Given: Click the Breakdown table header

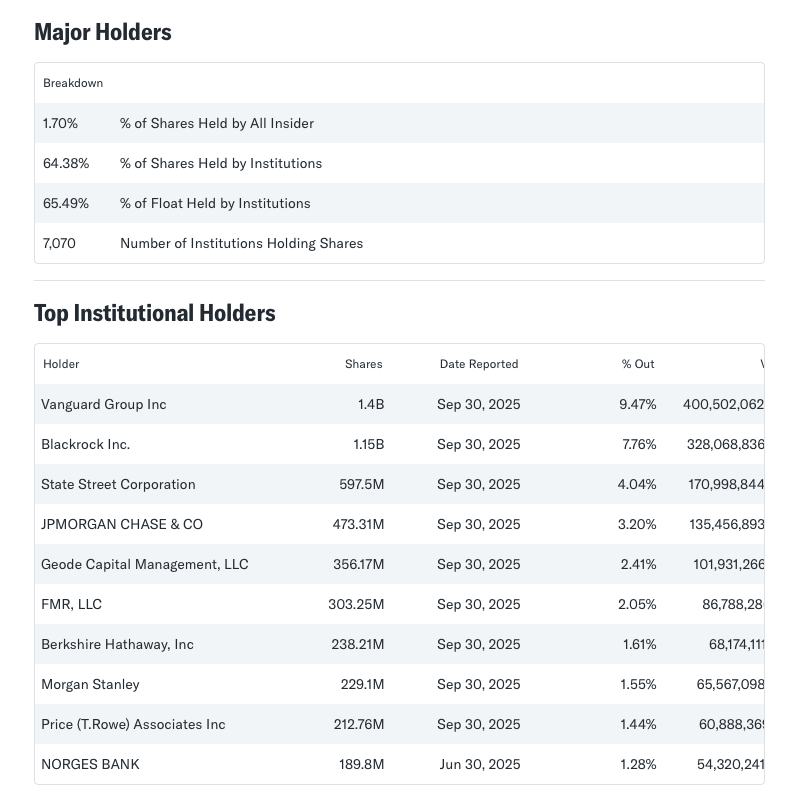Looking at the screenshot, I should click(73, 83).
